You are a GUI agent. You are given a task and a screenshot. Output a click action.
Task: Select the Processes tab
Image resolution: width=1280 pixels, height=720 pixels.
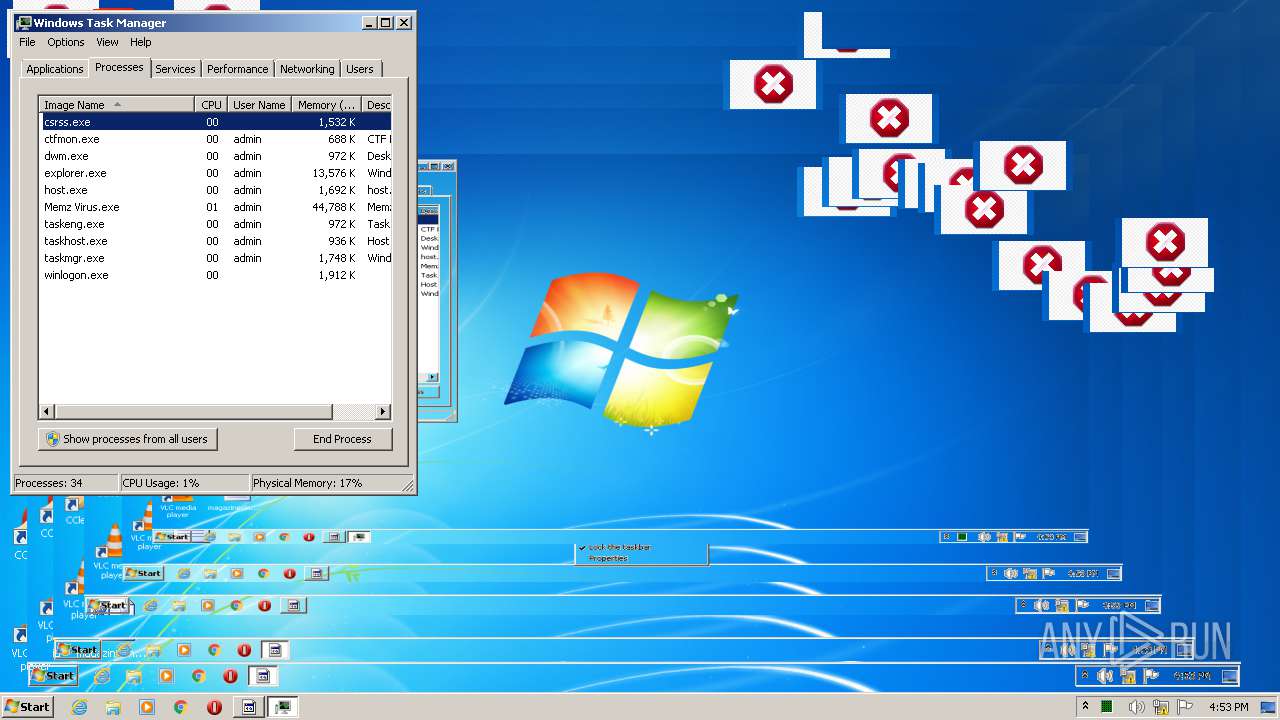pos(119,67)
